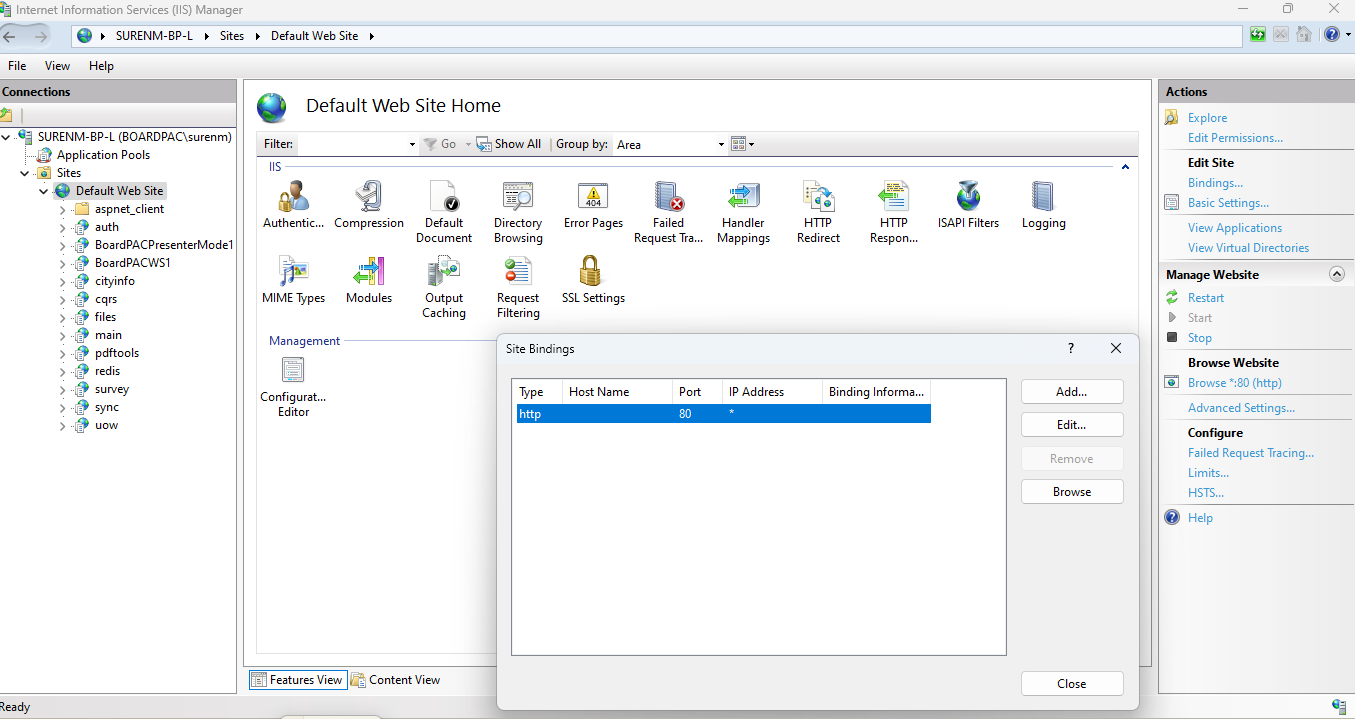
Task: Click Browse button in Site Bindings dialog
Action: 1072,492
